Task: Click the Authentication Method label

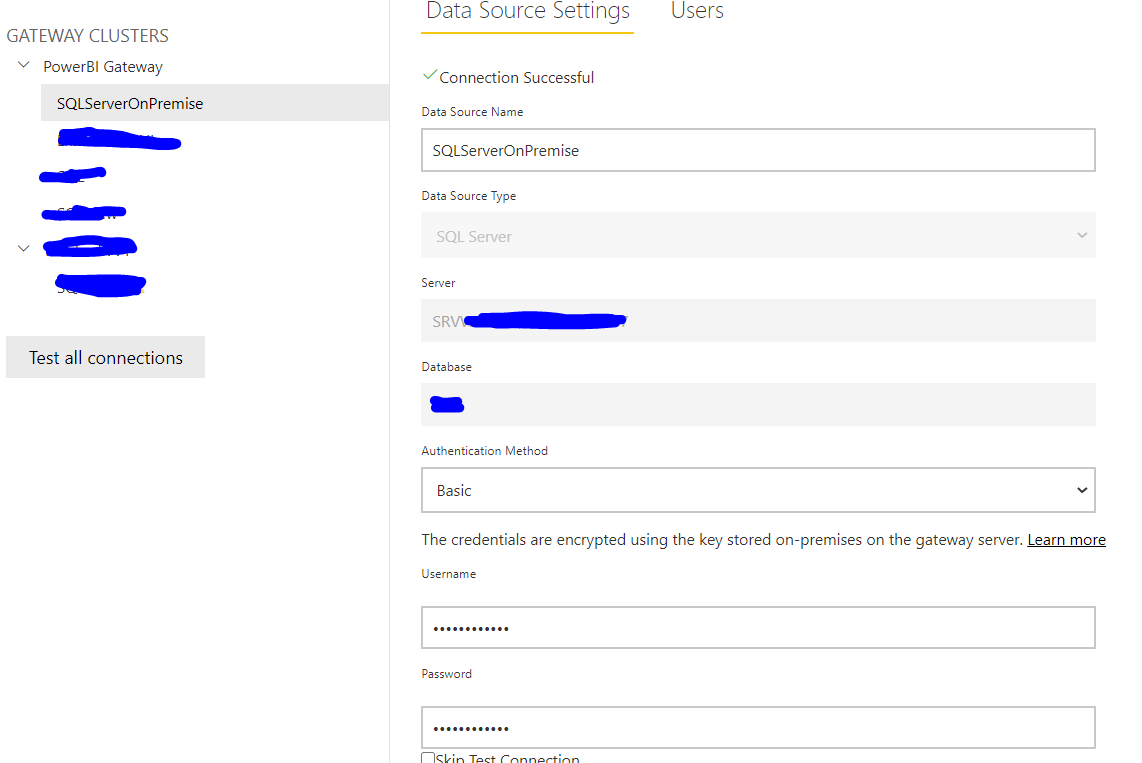Action: 484,451
